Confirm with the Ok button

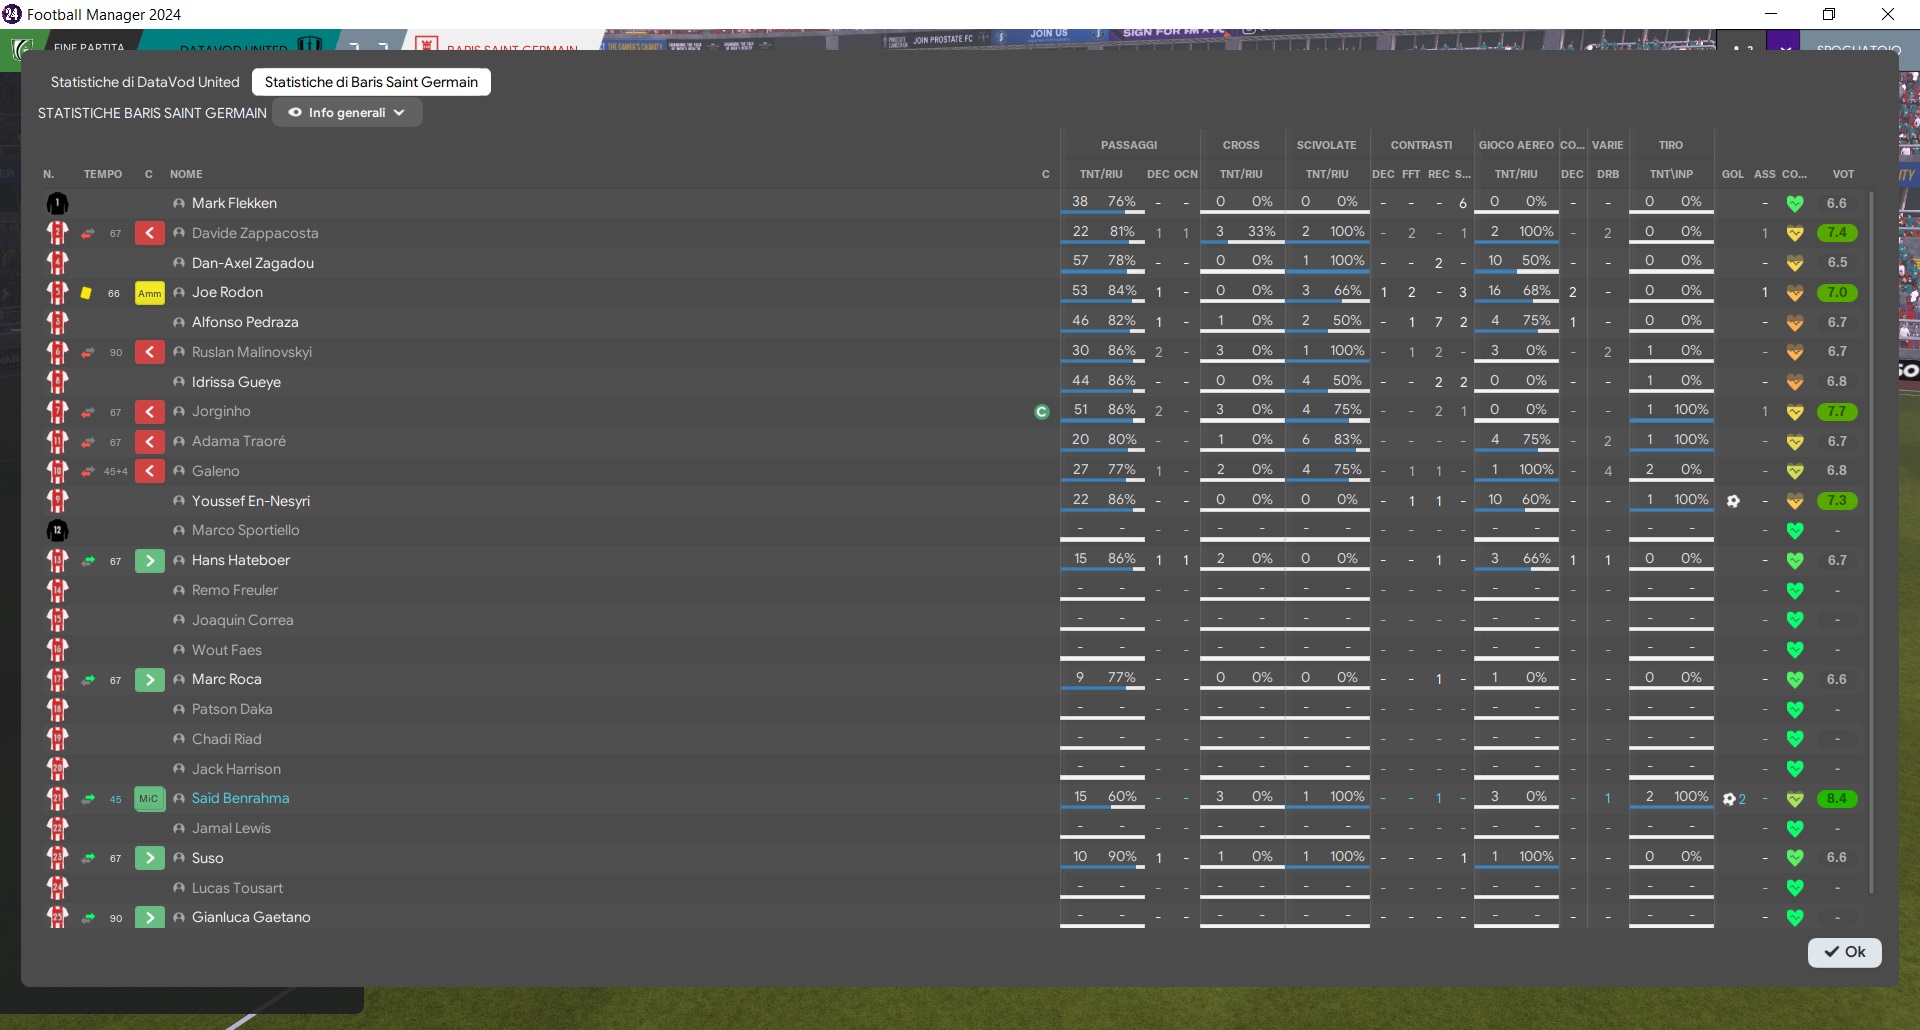pyautogui.click(x=1844, y=952)
